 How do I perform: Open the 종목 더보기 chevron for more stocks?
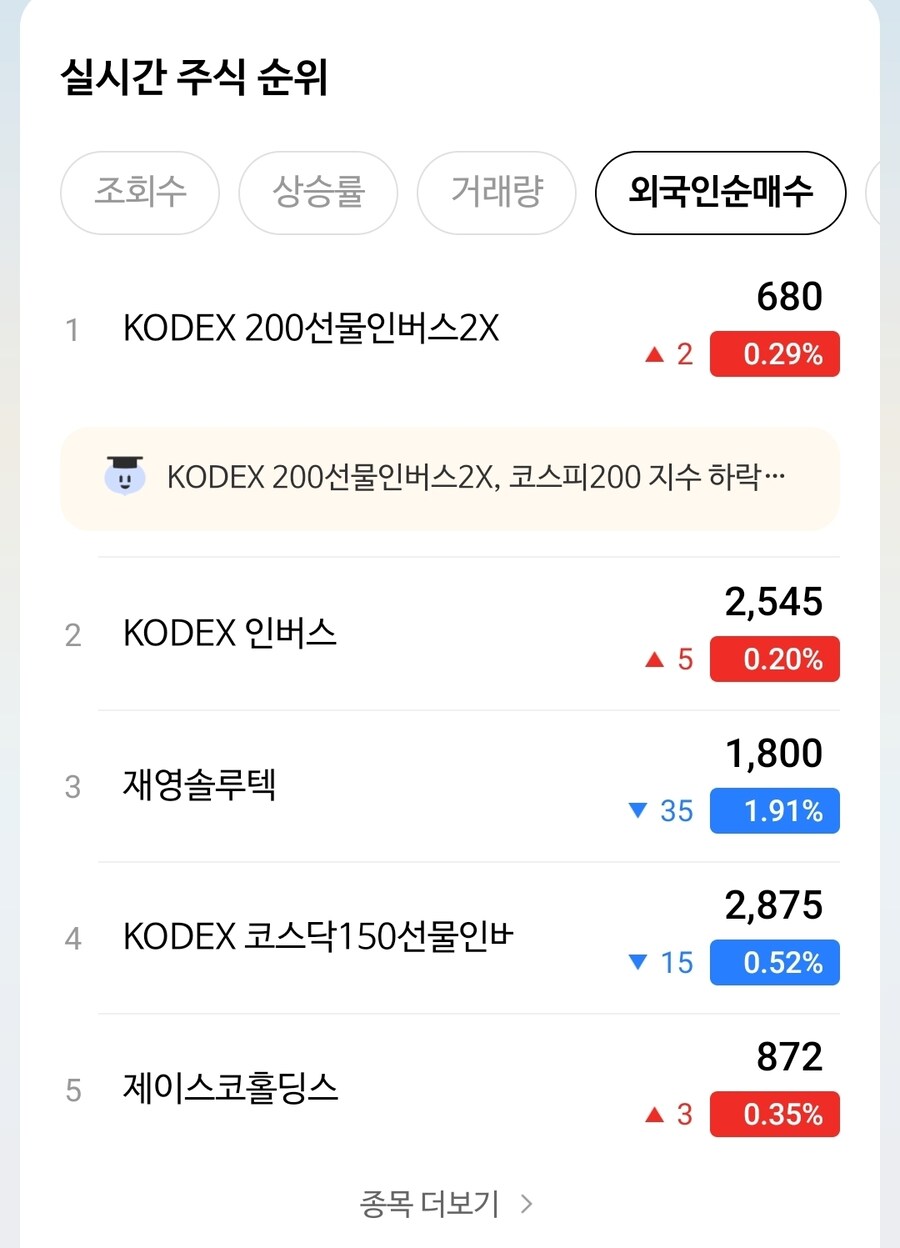(x=527, y=1205)
